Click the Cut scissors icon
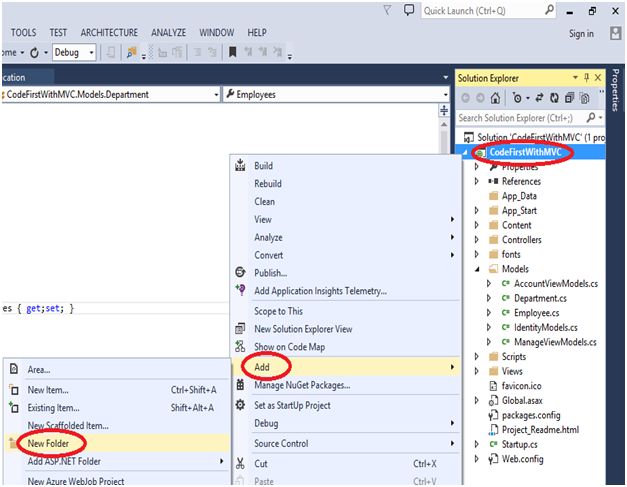The height and width of the screenshot is (487, 627). [240, 463]
